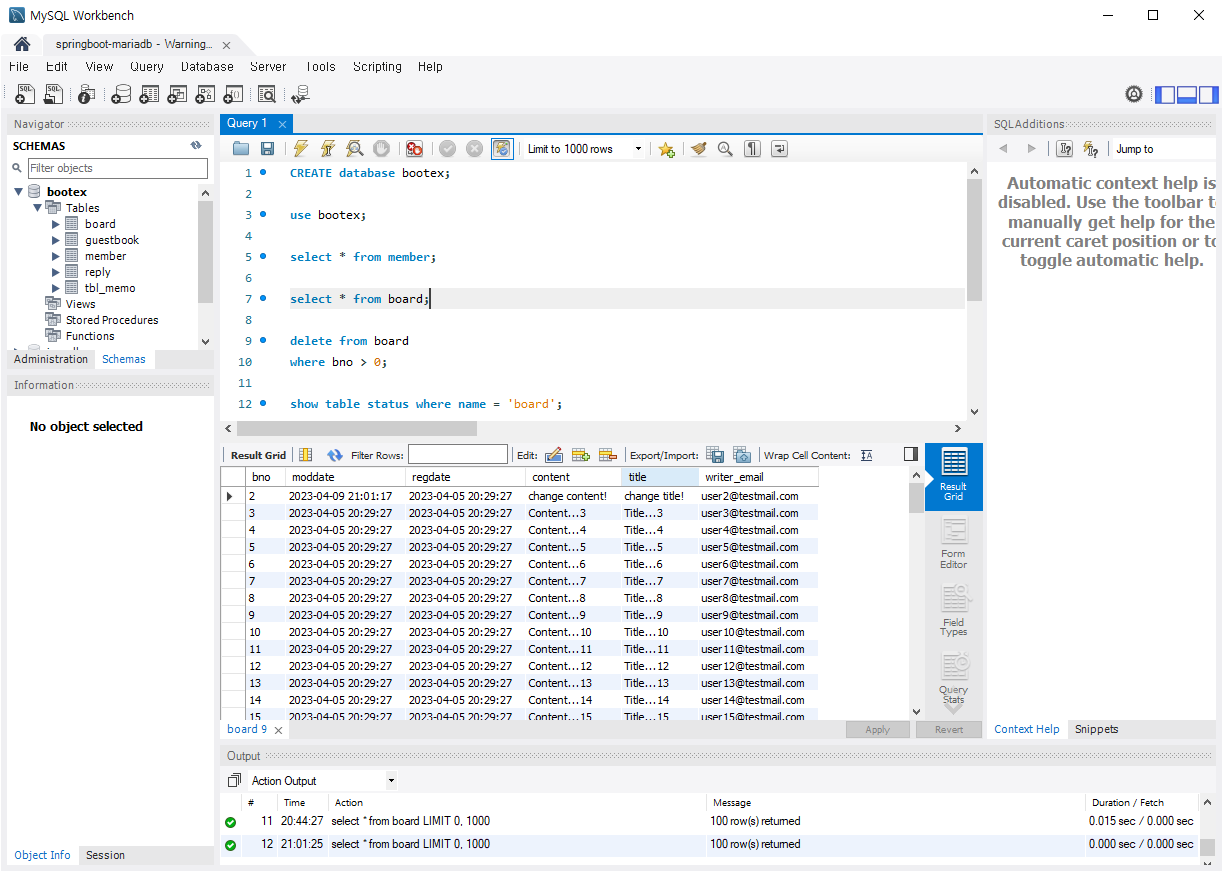This screenshot has width=1223, height=872.
Task: Toggle invisible characters display
Action: coord(752,149)
